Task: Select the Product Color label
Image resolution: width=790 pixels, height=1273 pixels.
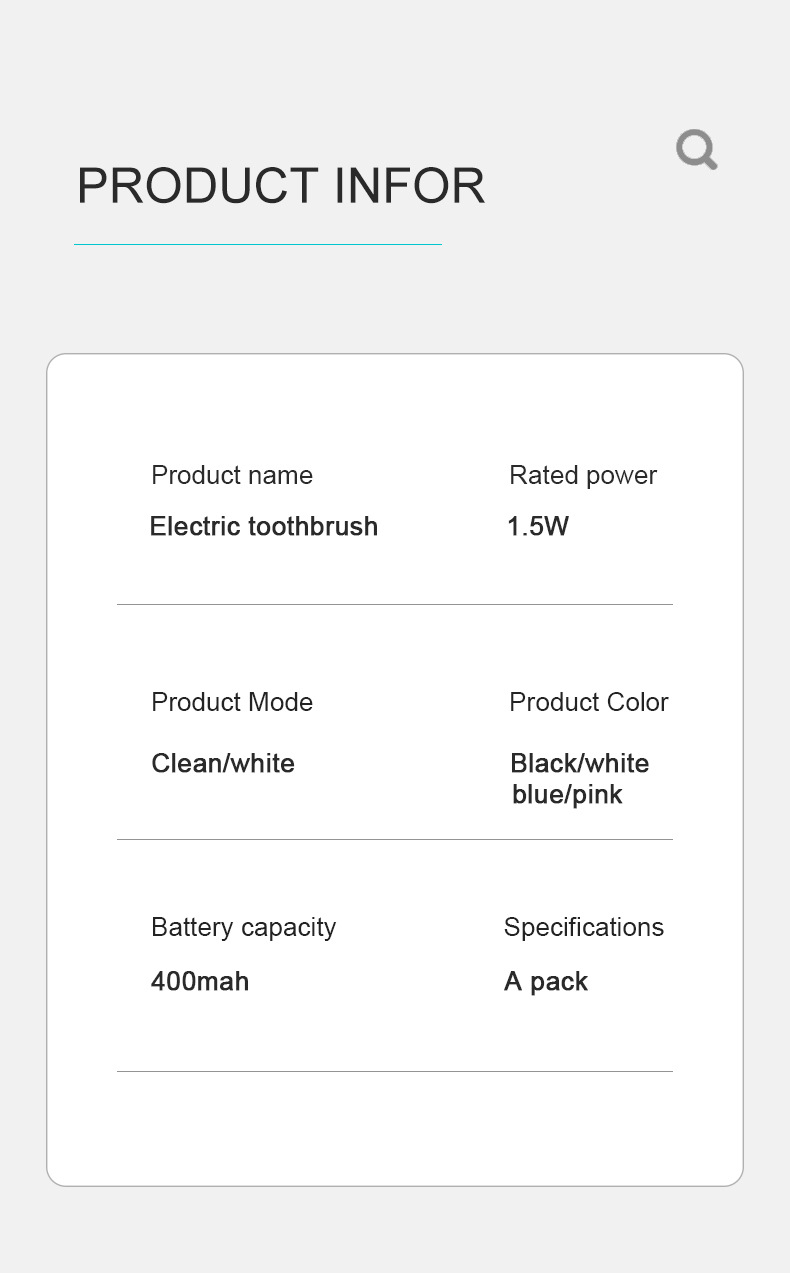Action: pos(589,702)
